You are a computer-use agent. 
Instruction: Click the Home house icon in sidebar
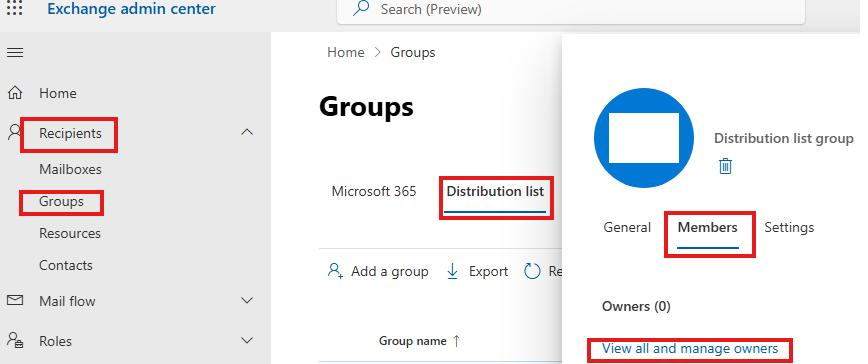15,92
